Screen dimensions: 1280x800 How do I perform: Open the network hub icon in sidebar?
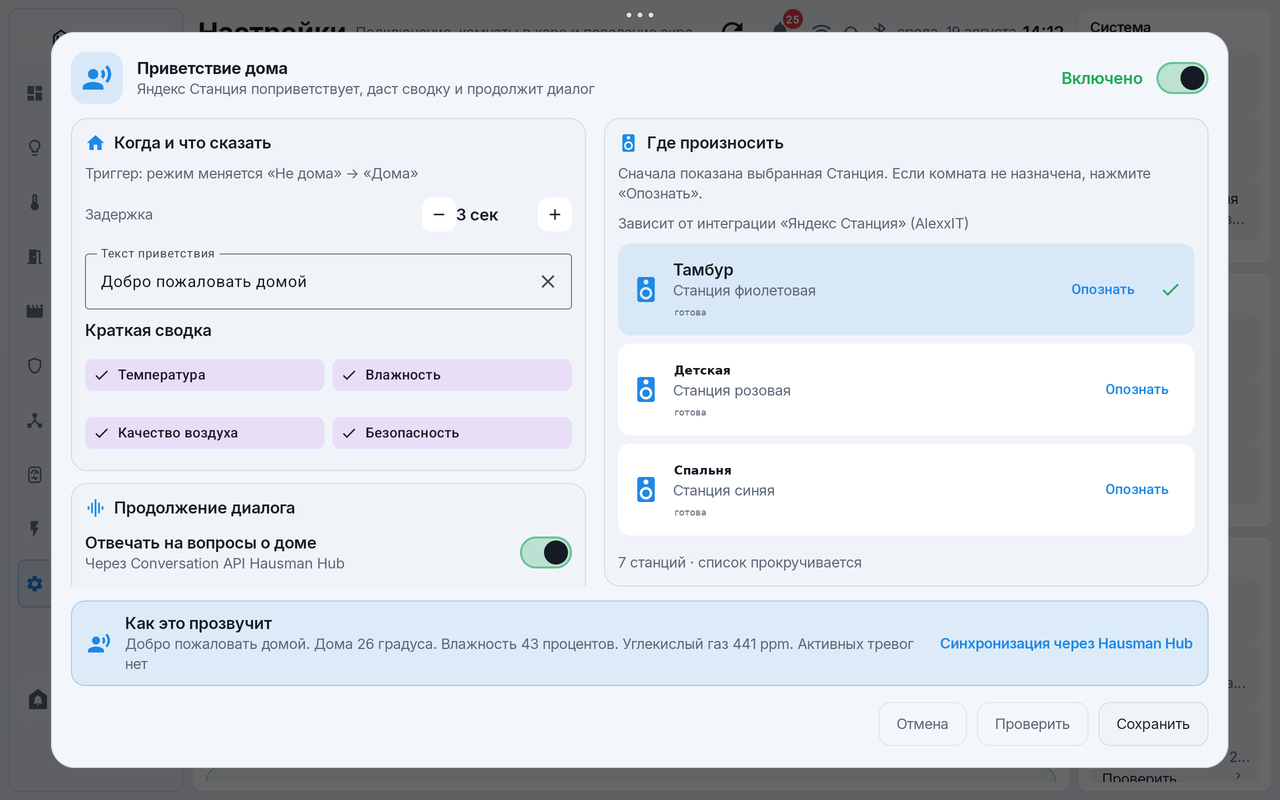point(35,420)
